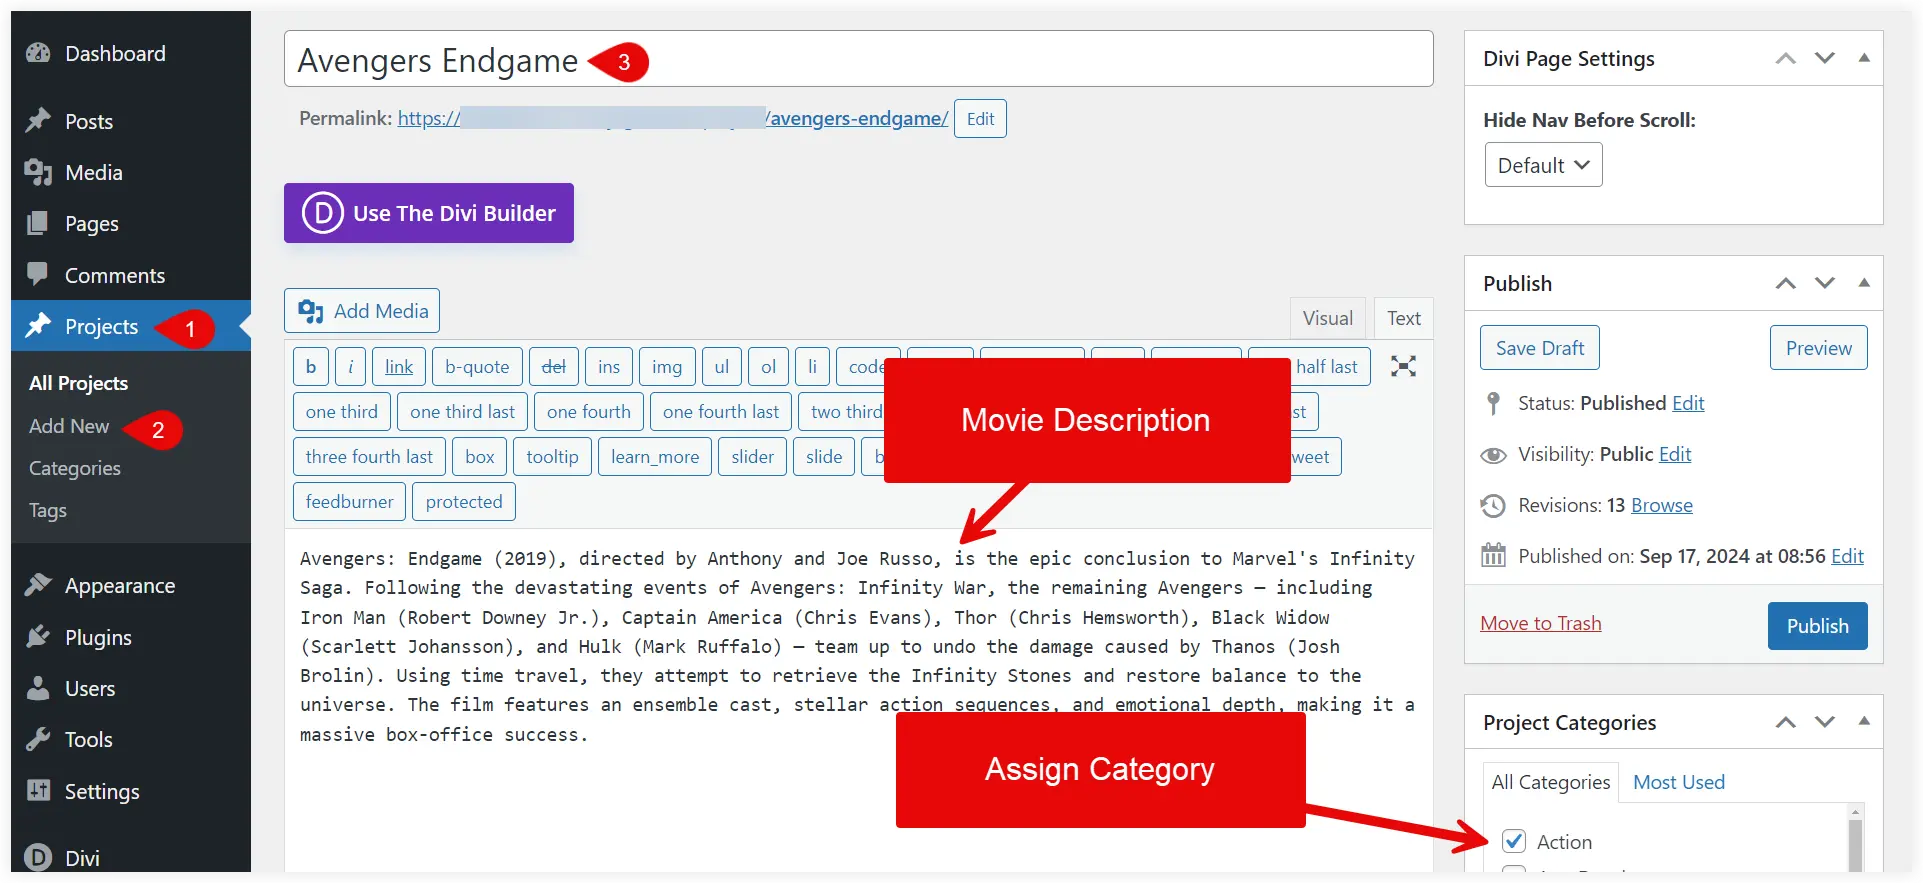Click the ins quicktag
1924x884 pixels.
click(x=609, y=367)
